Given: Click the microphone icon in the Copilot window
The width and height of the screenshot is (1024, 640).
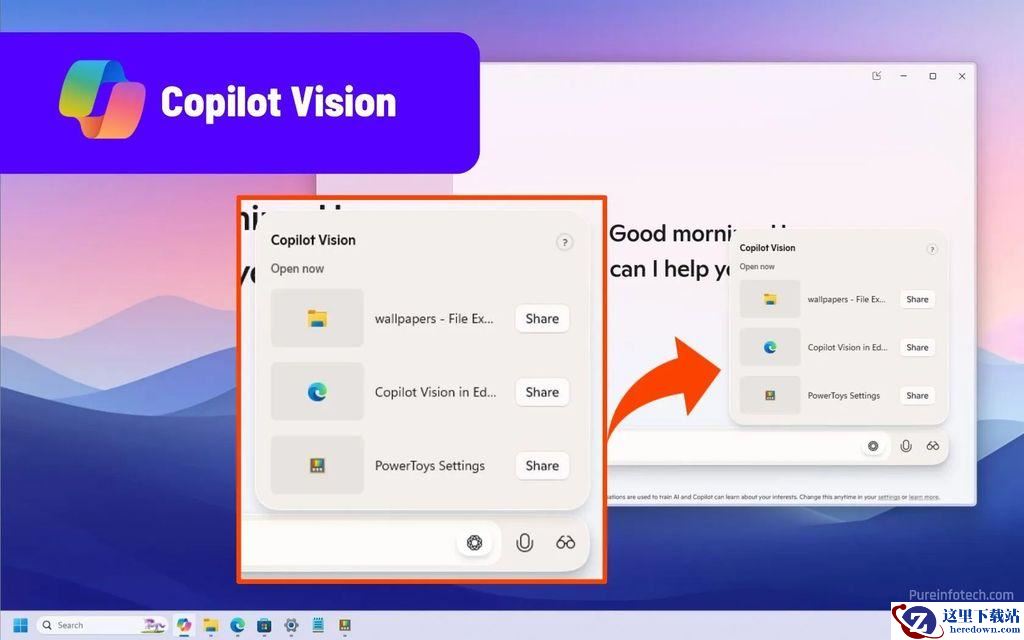Looking at the screenshot, I should pyautogui.click(x=905, y=446).
